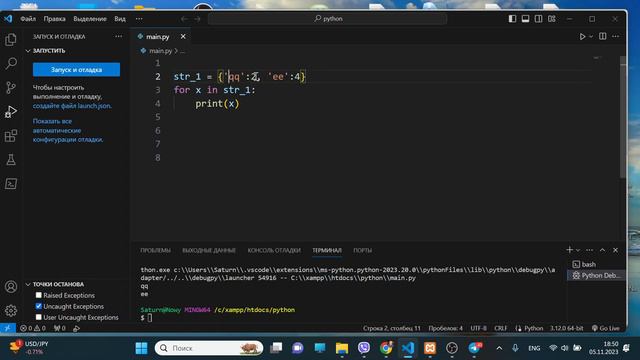Image resolution: width=640 pixels, height=360 pixels.
Task: Go back with the navigation arrow
Action: (x=184, y=19)
